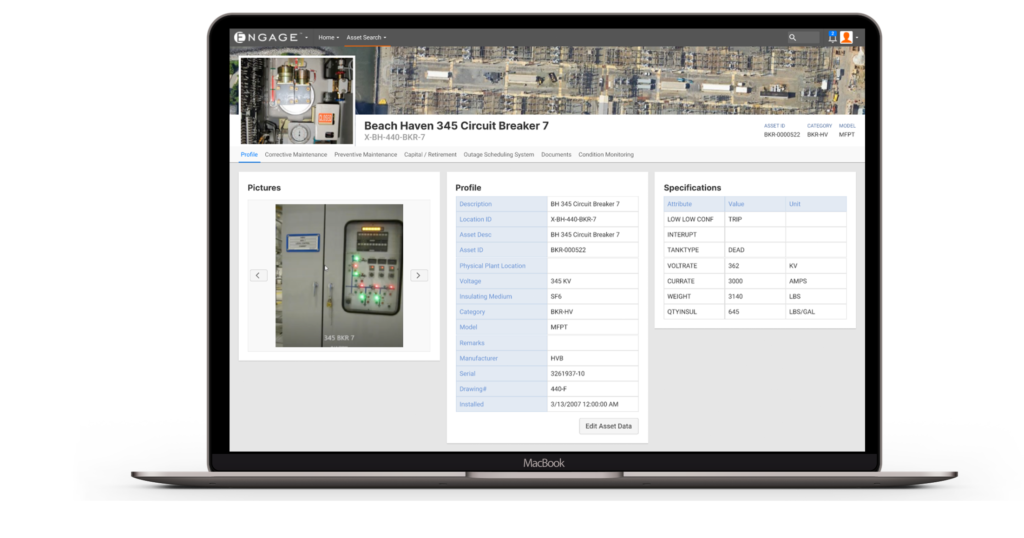
Task: Click the Edit Asset Data button
Action: coord(608,426)
